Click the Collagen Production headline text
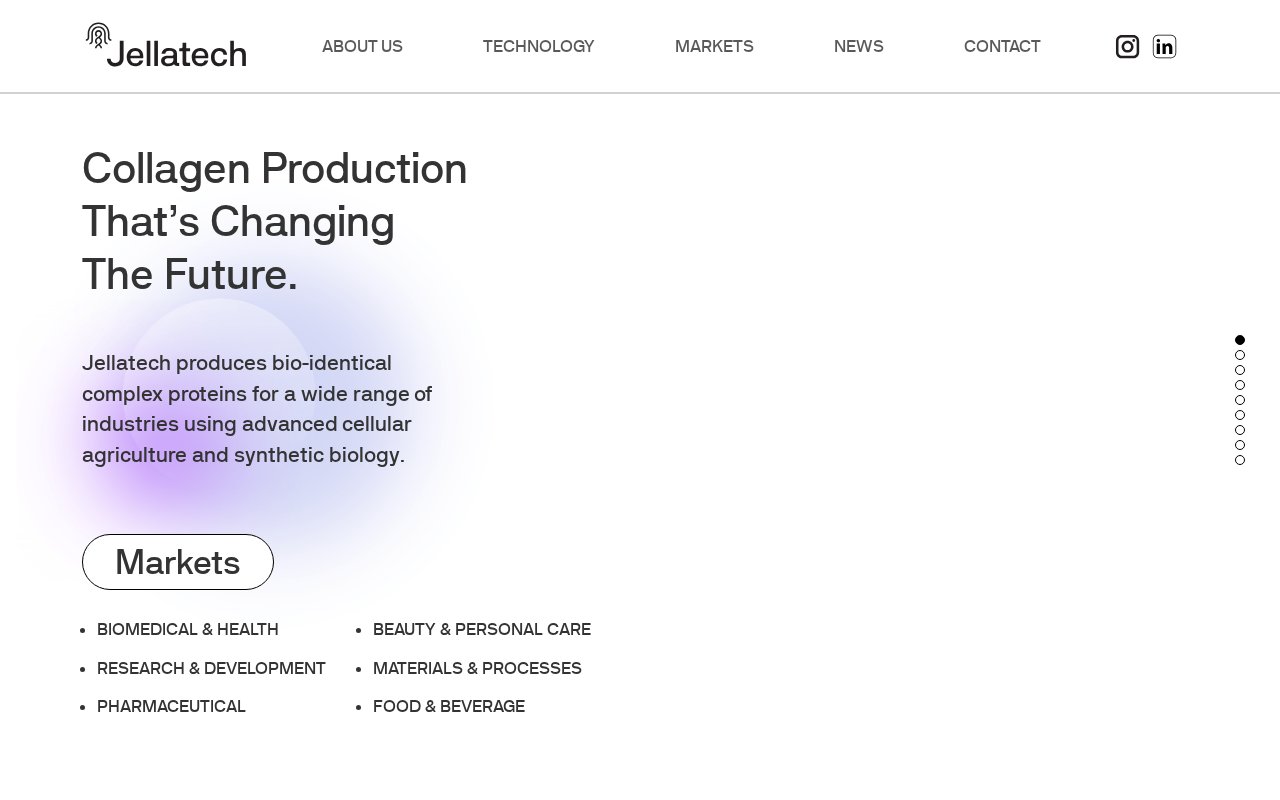The width and height of the screenshot is (1280, 800). click(x=275, y=221)
